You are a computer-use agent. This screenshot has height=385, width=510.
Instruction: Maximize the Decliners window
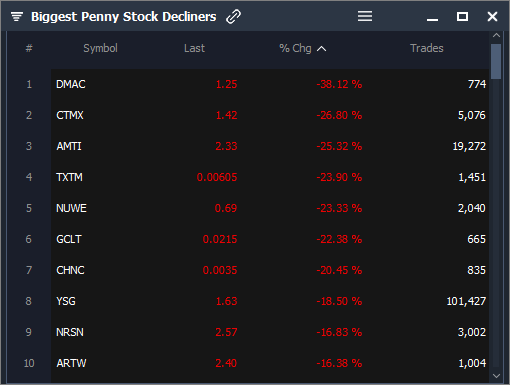point(462,16)
